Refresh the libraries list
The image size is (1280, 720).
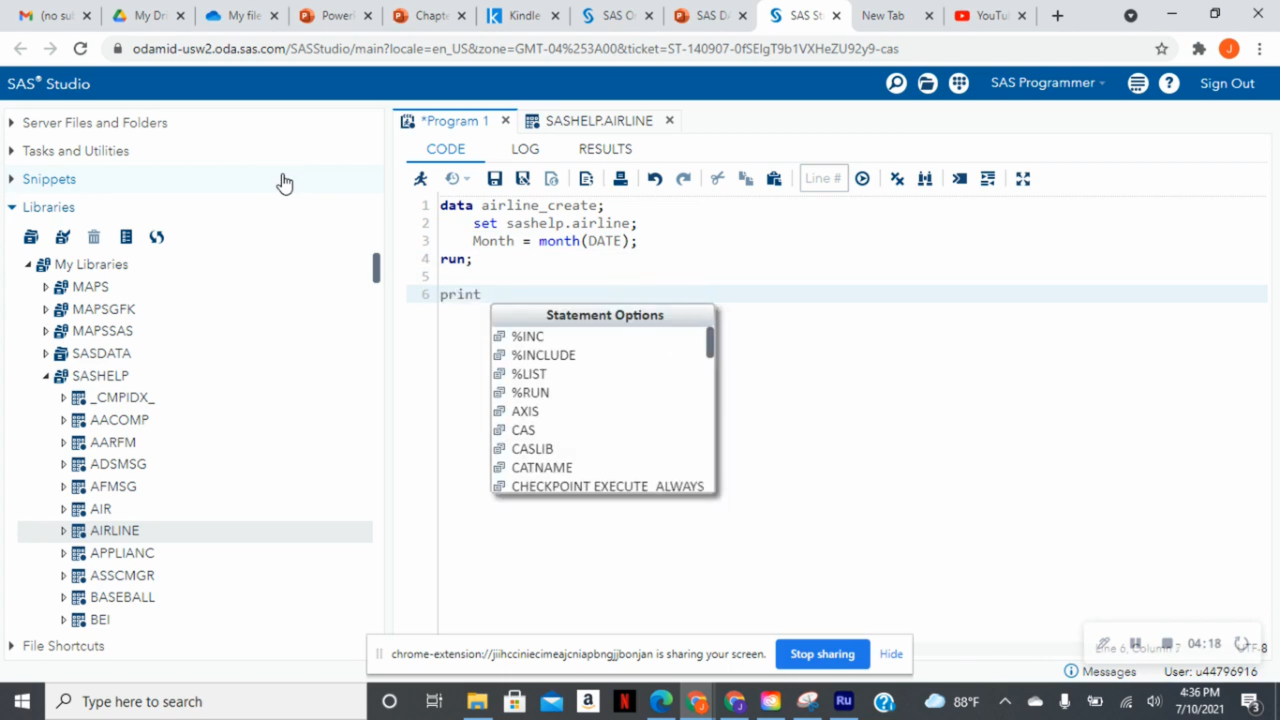click(157, 237)
